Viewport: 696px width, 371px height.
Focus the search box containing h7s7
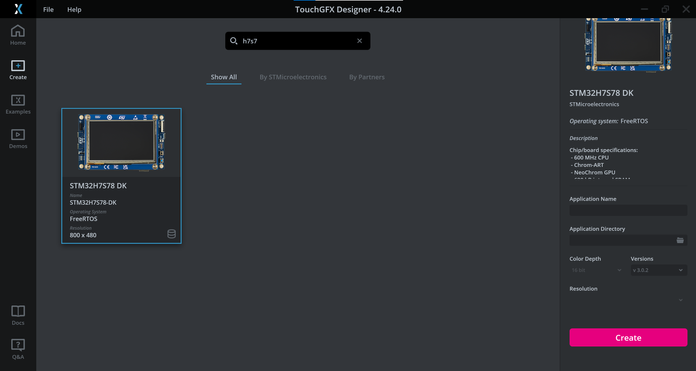(297, 41)
